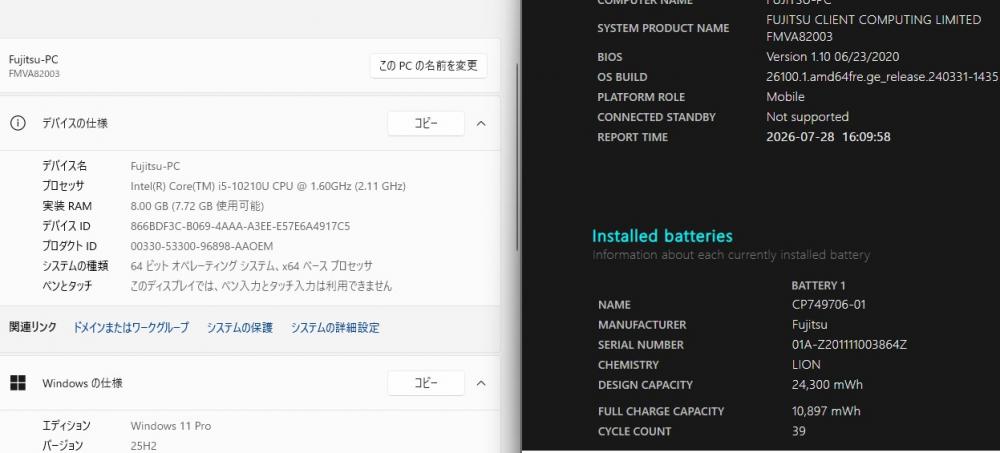Select the device ID value 866BDF3C

pyautogui.click(x=240, y=226)
